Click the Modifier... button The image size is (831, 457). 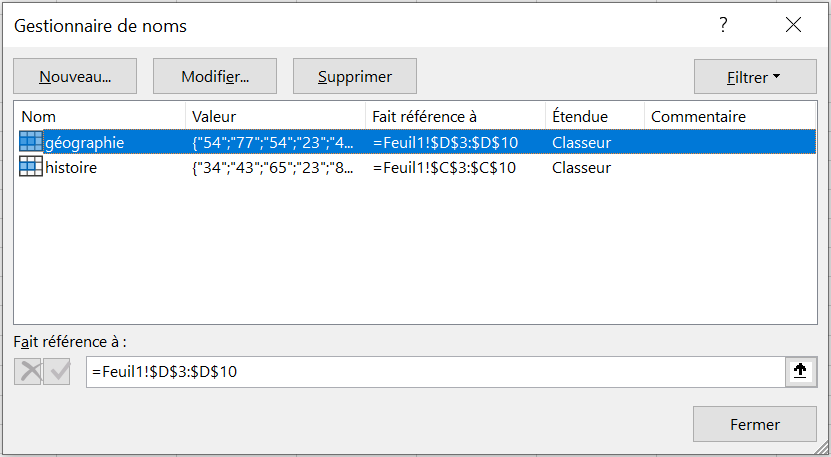pos(215,76)
